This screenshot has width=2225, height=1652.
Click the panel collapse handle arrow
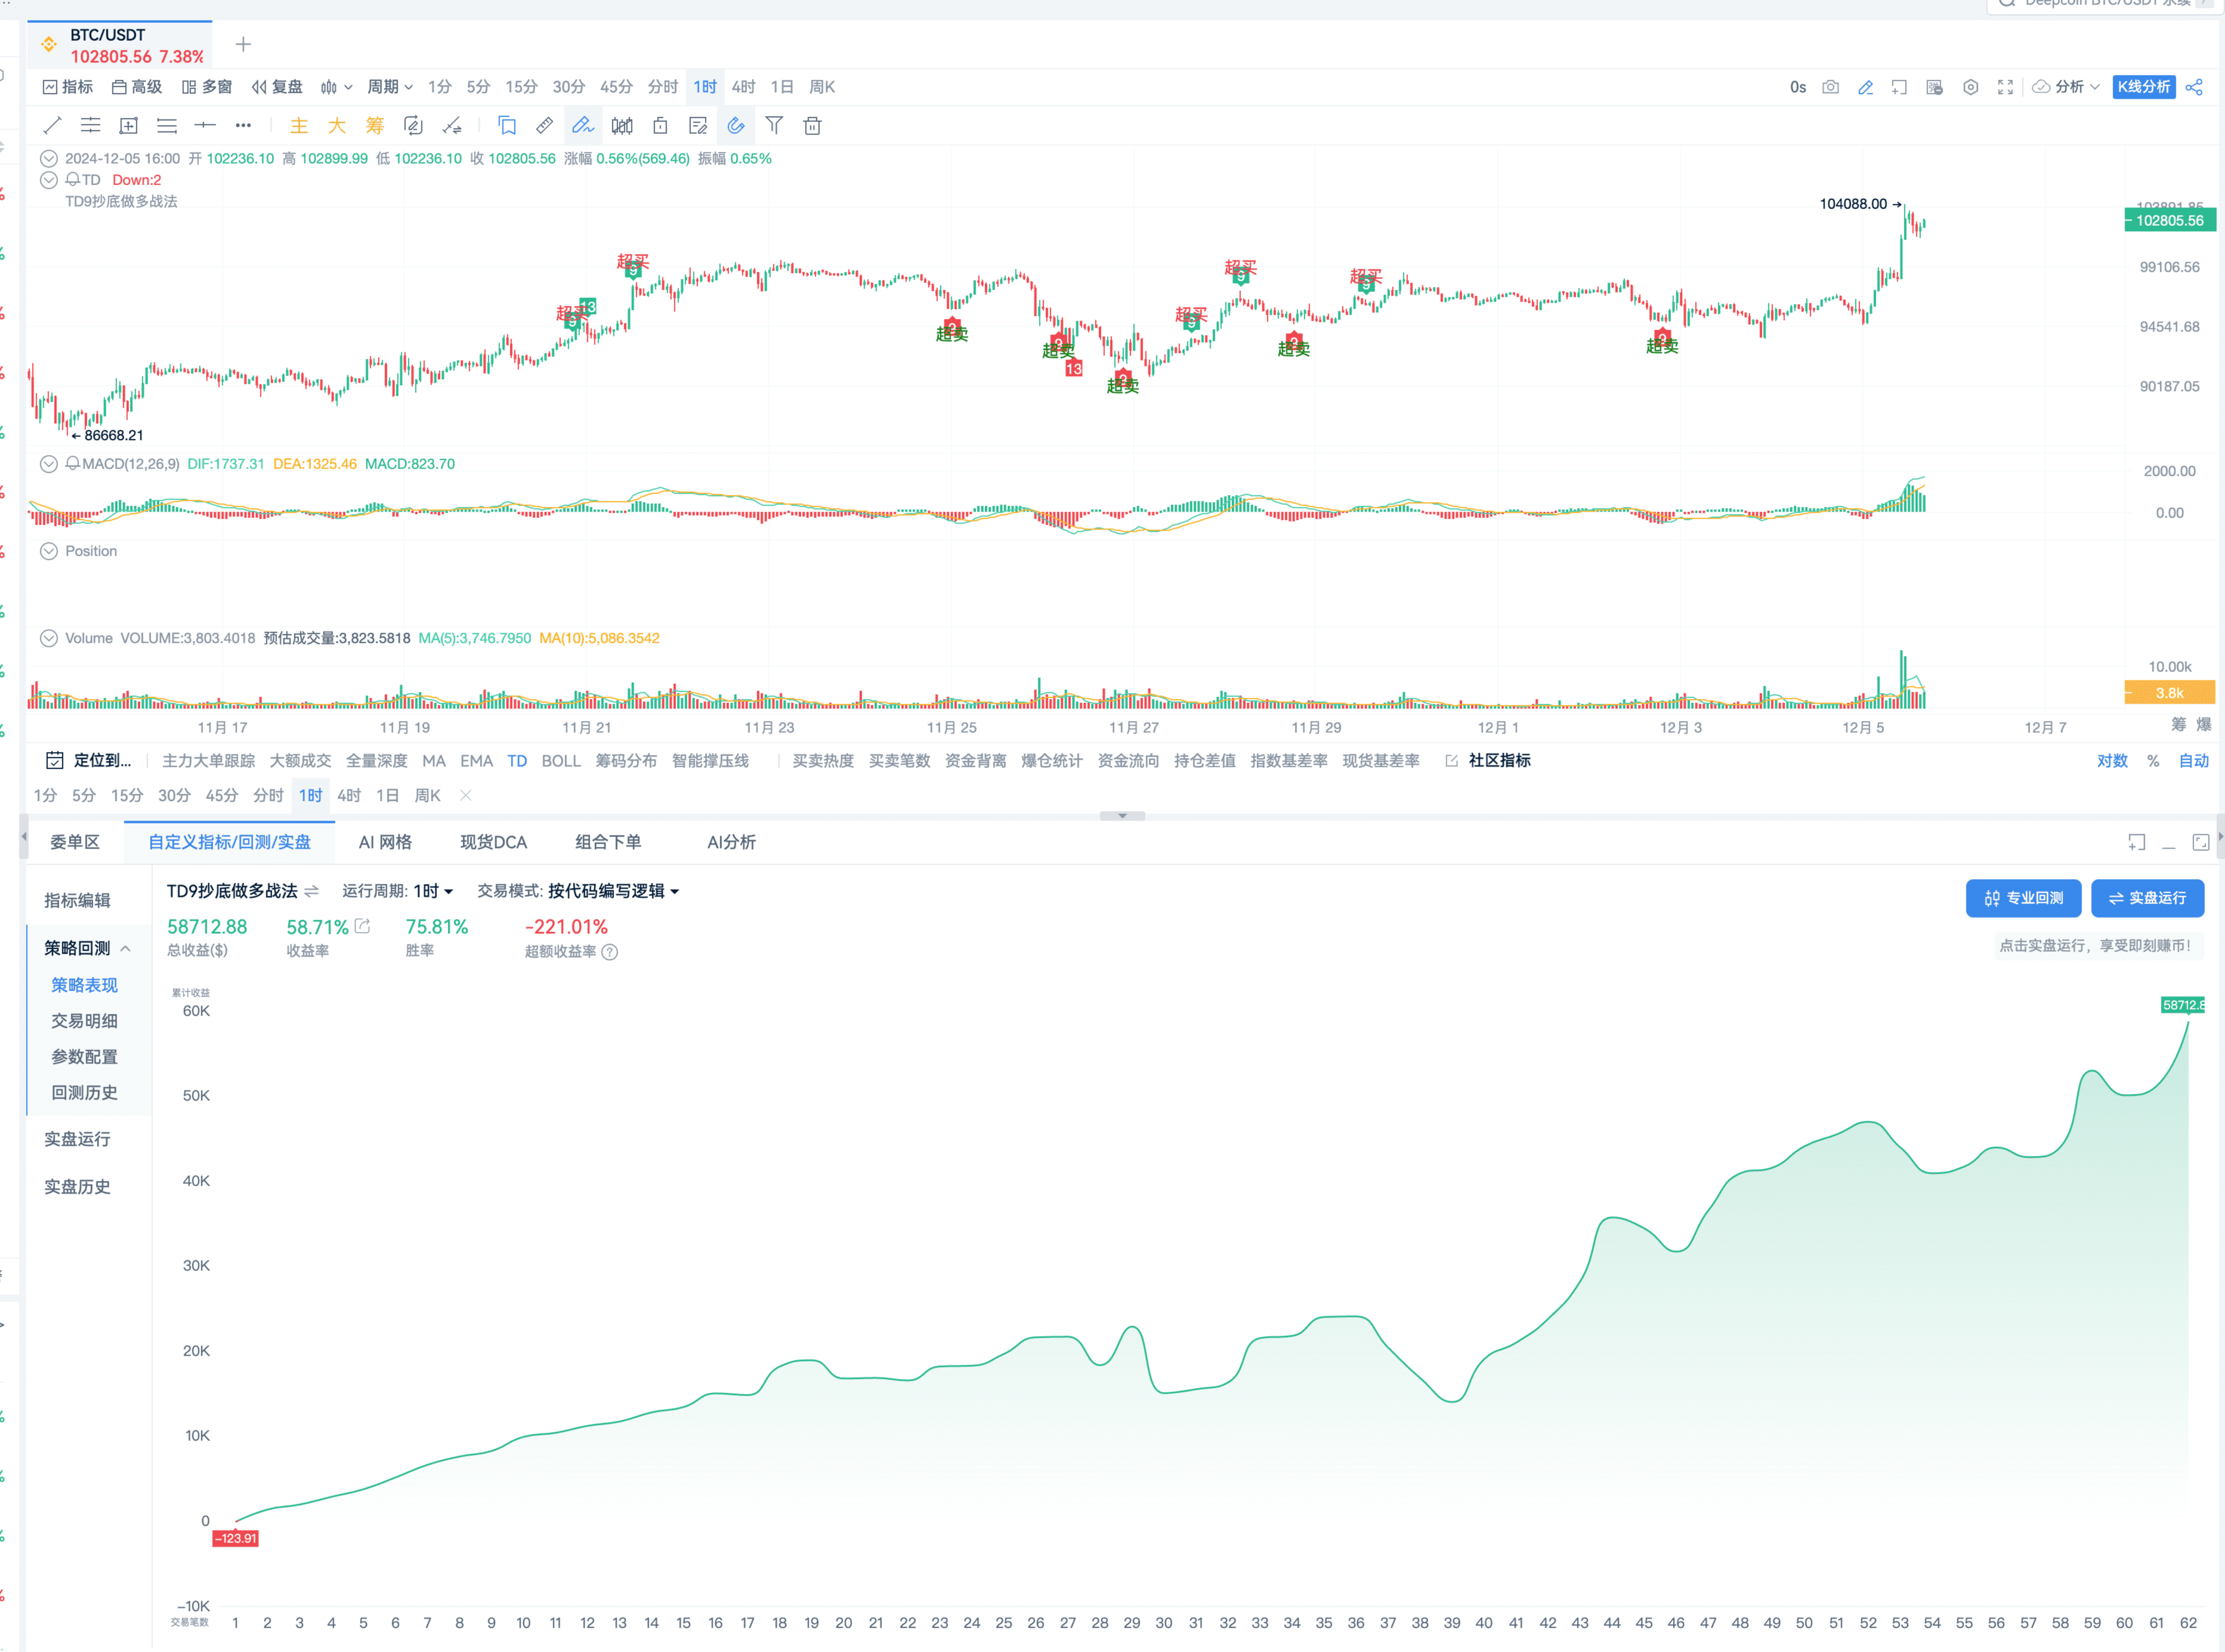coord(1122,816)
